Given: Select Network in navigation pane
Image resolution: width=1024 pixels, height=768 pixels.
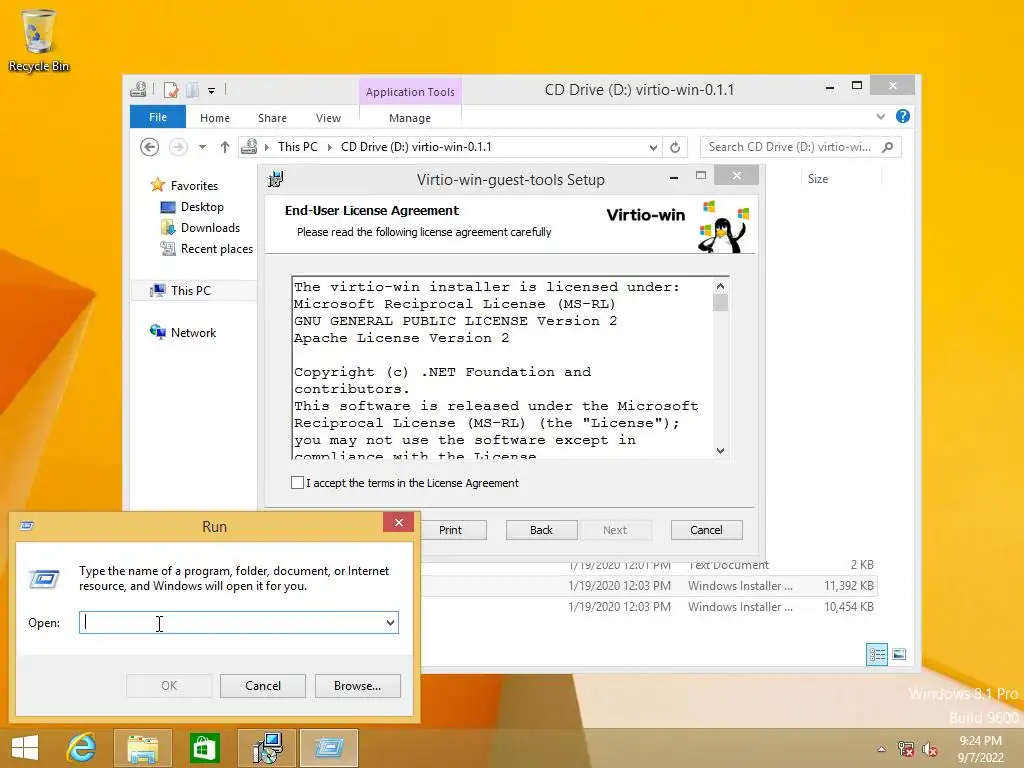Looking at the screenshot, I should pos(193,332).
